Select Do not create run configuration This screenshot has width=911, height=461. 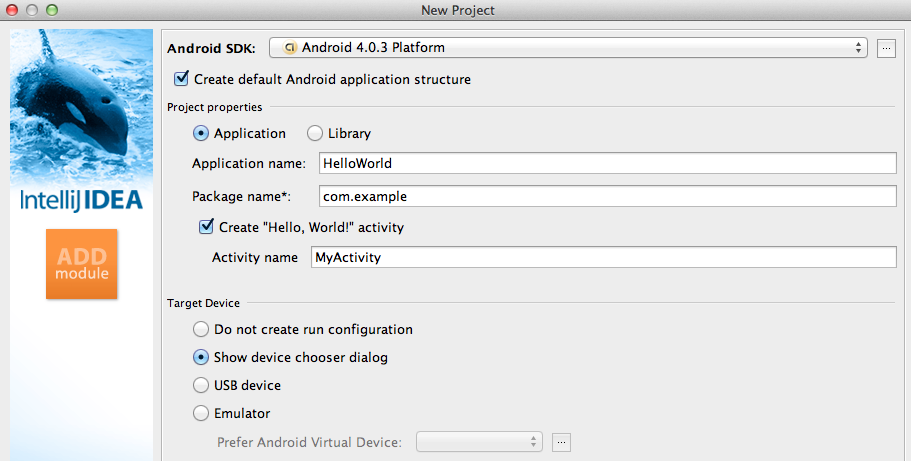pos(200,329)
